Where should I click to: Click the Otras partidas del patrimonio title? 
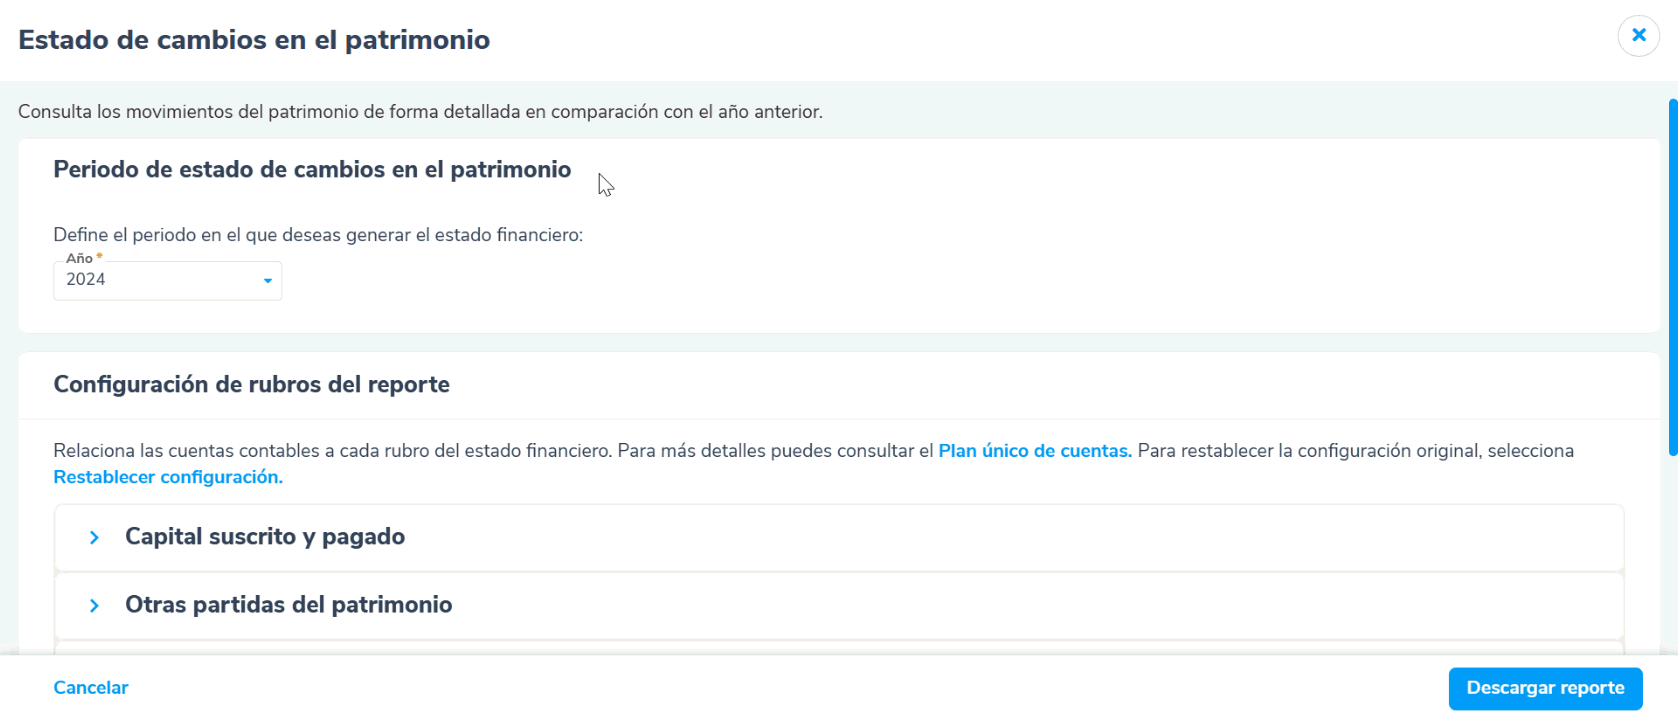[288, 605]
